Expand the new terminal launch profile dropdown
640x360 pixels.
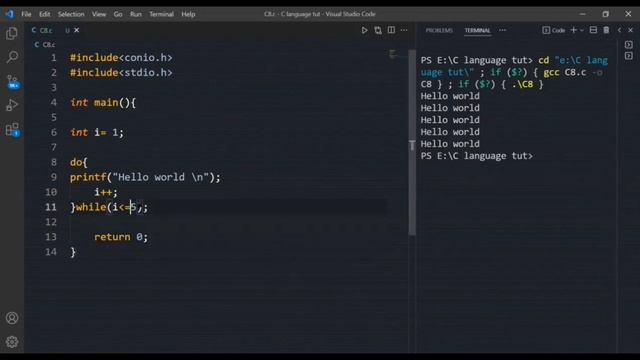tap(582, 30)
